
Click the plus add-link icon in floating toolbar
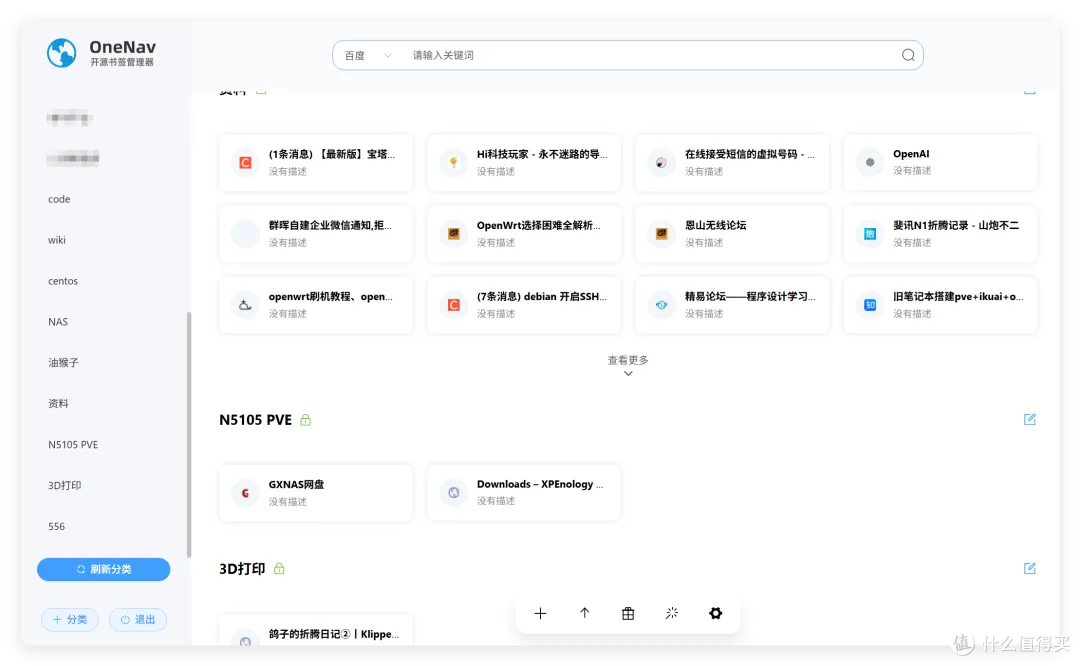click(540, 613)
